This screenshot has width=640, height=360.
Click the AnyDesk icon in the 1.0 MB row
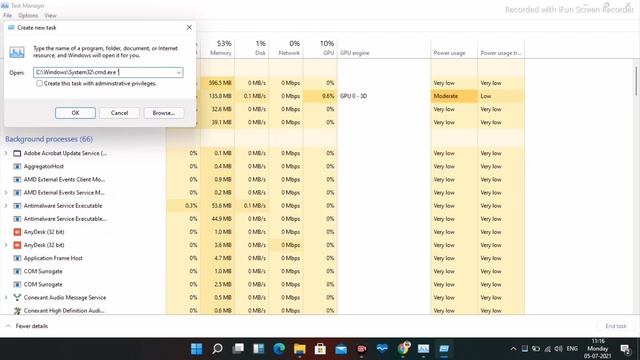[x=17, y=232]
